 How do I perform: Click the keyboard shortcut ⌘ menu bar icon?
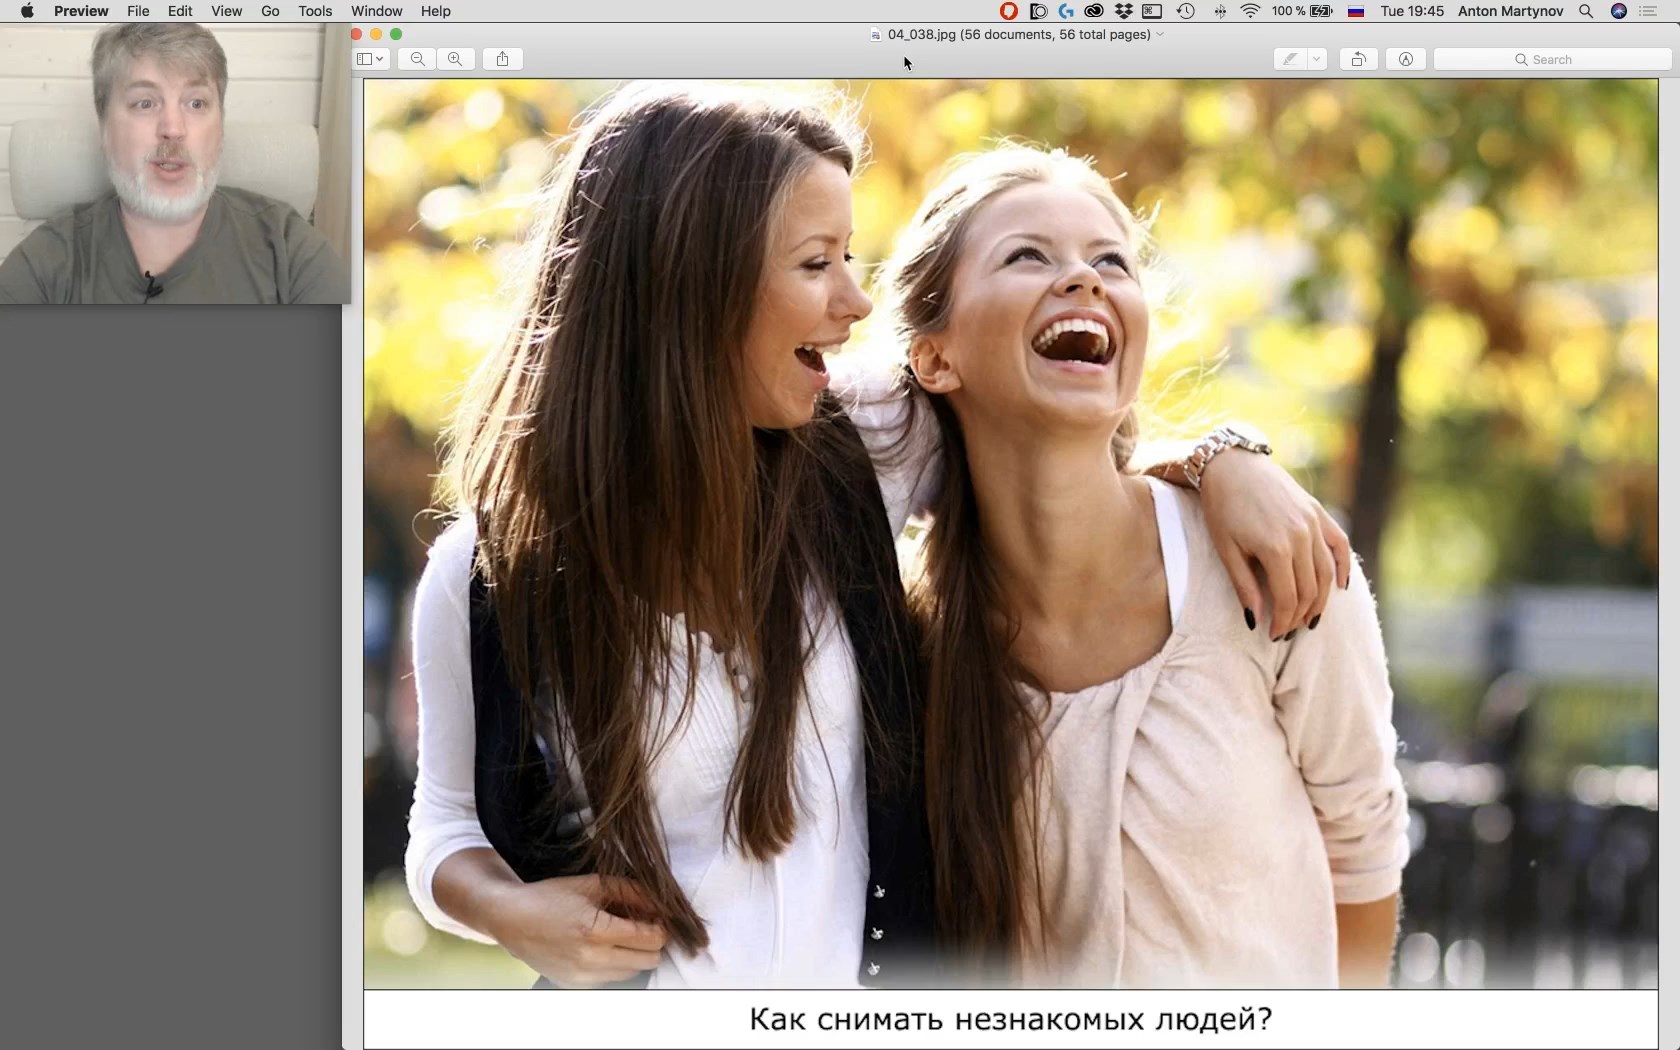point(1152,11)
